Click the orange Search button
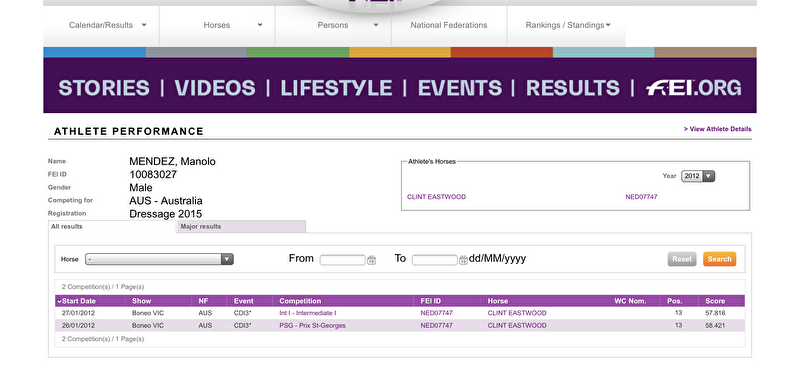The height and width of the screenshot is (369, 800). coord(719,259)
